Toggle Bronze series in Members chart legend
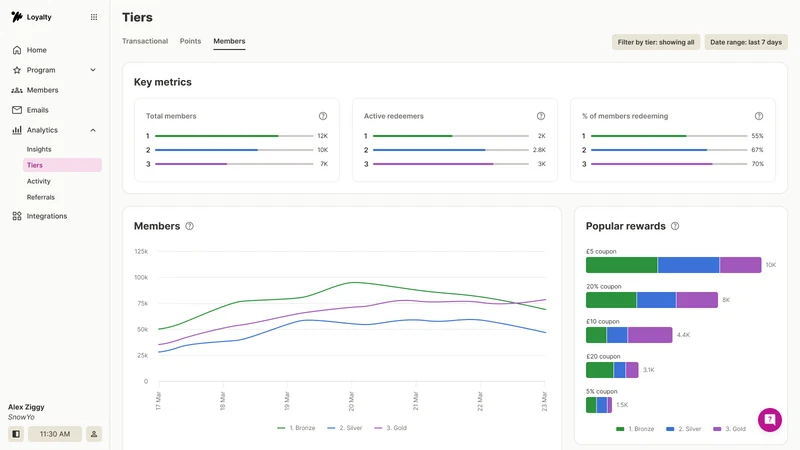800x450 pixels. (x=296, y=428)
